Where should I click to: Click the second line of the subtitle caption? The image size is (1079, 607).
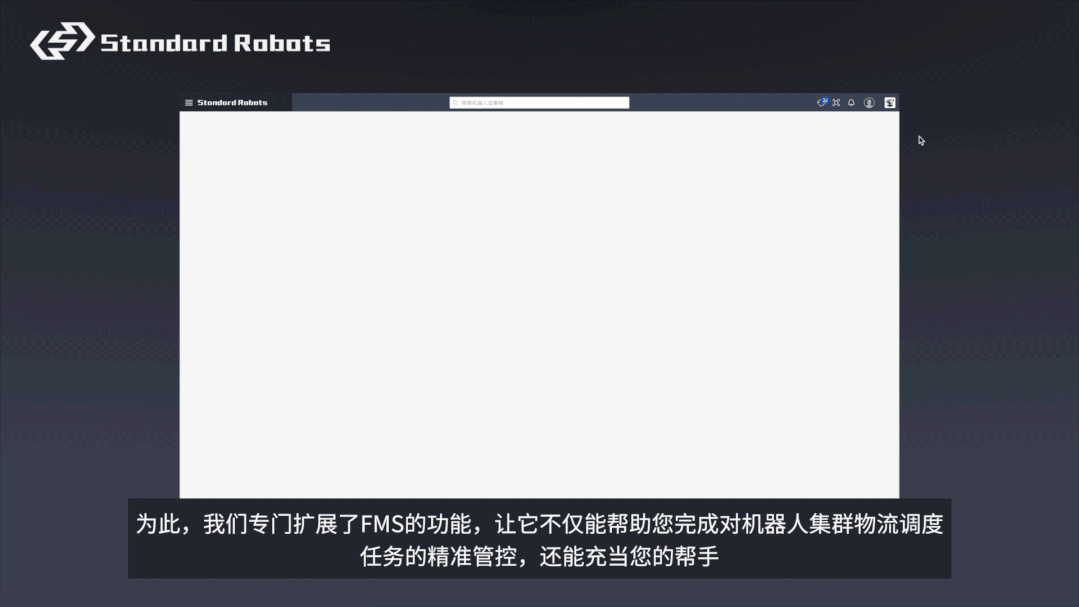click(539, 557)
